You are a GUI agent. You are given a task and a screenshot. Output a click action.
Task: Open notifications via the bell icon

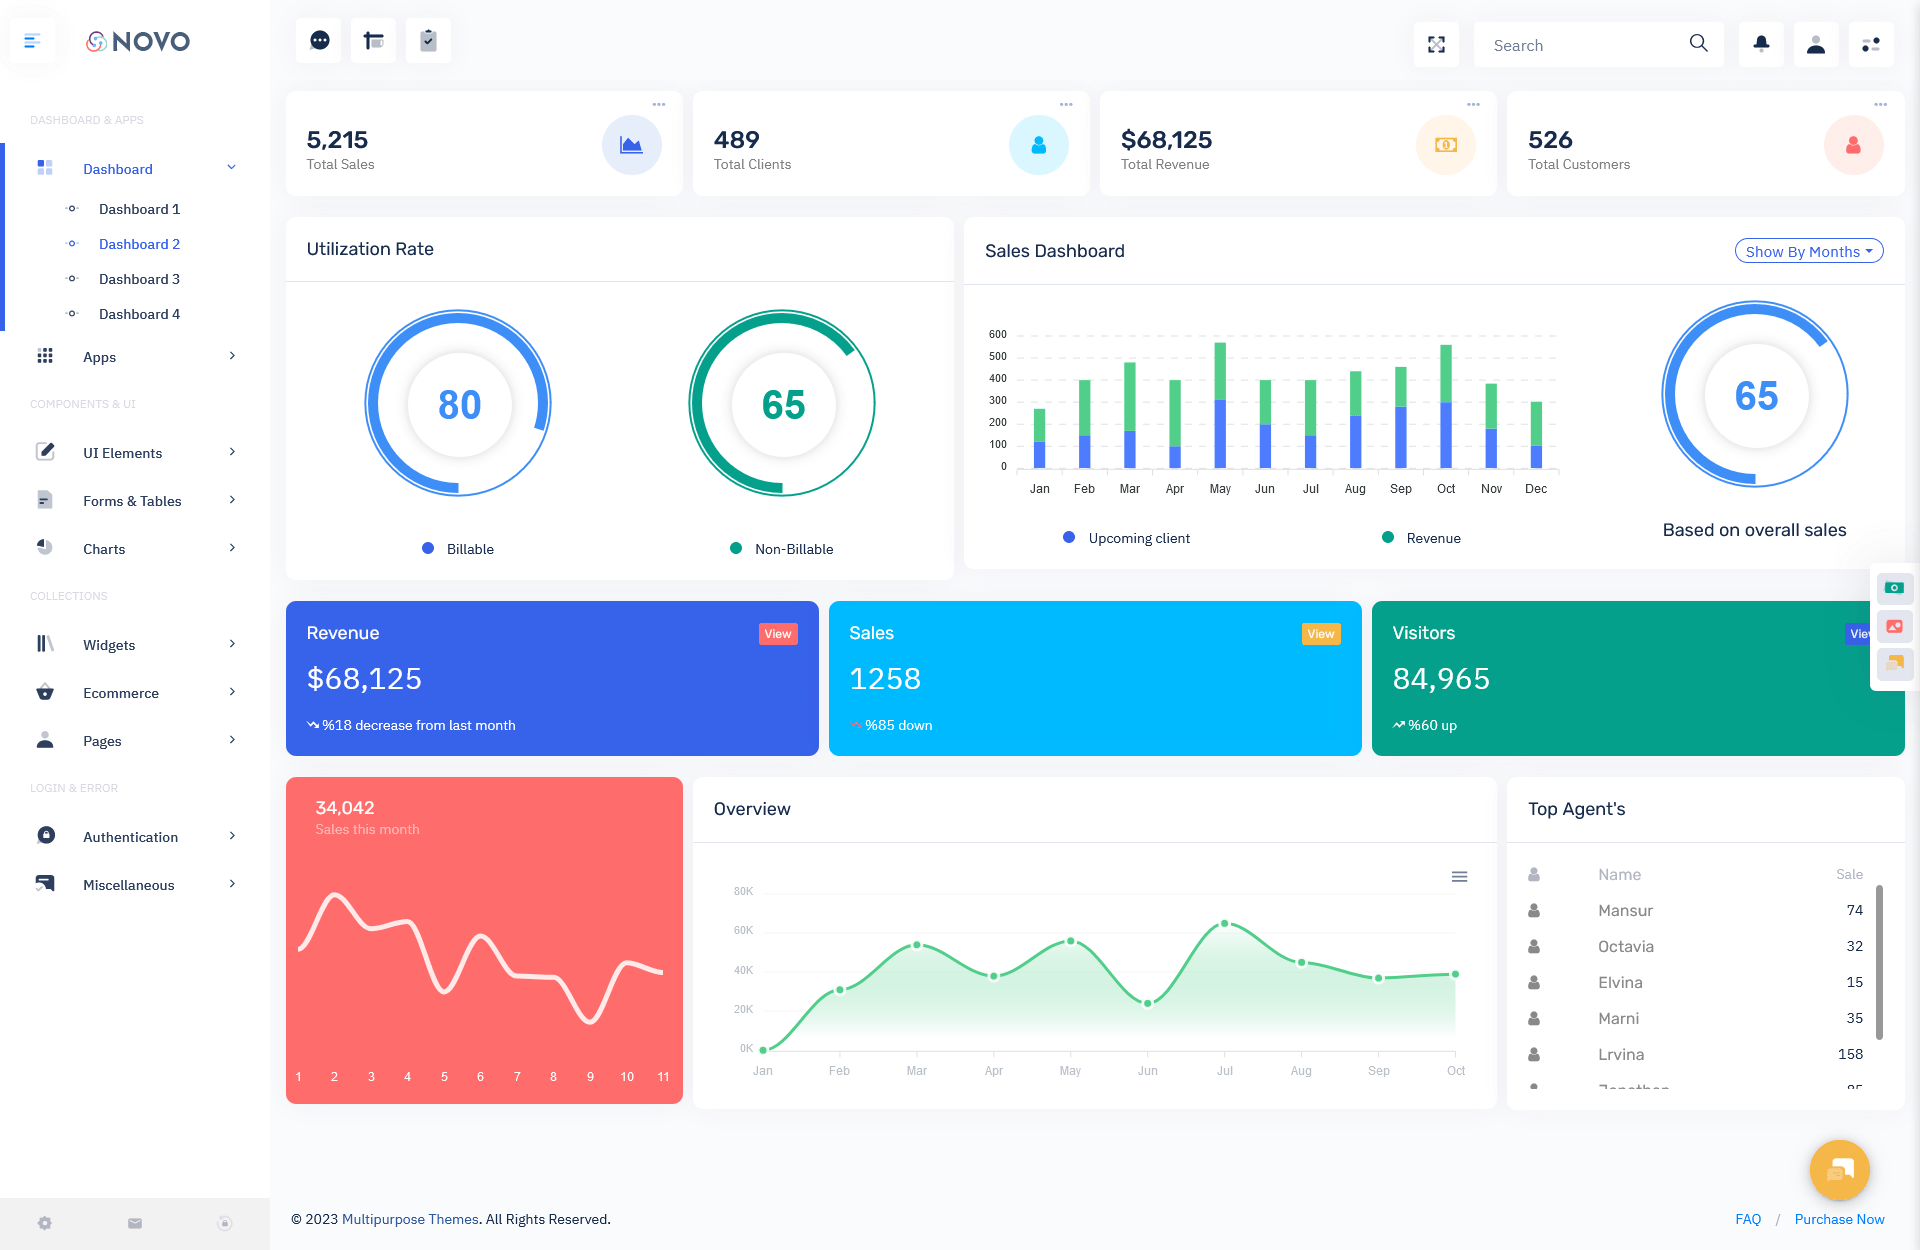tap(1760, 44)
